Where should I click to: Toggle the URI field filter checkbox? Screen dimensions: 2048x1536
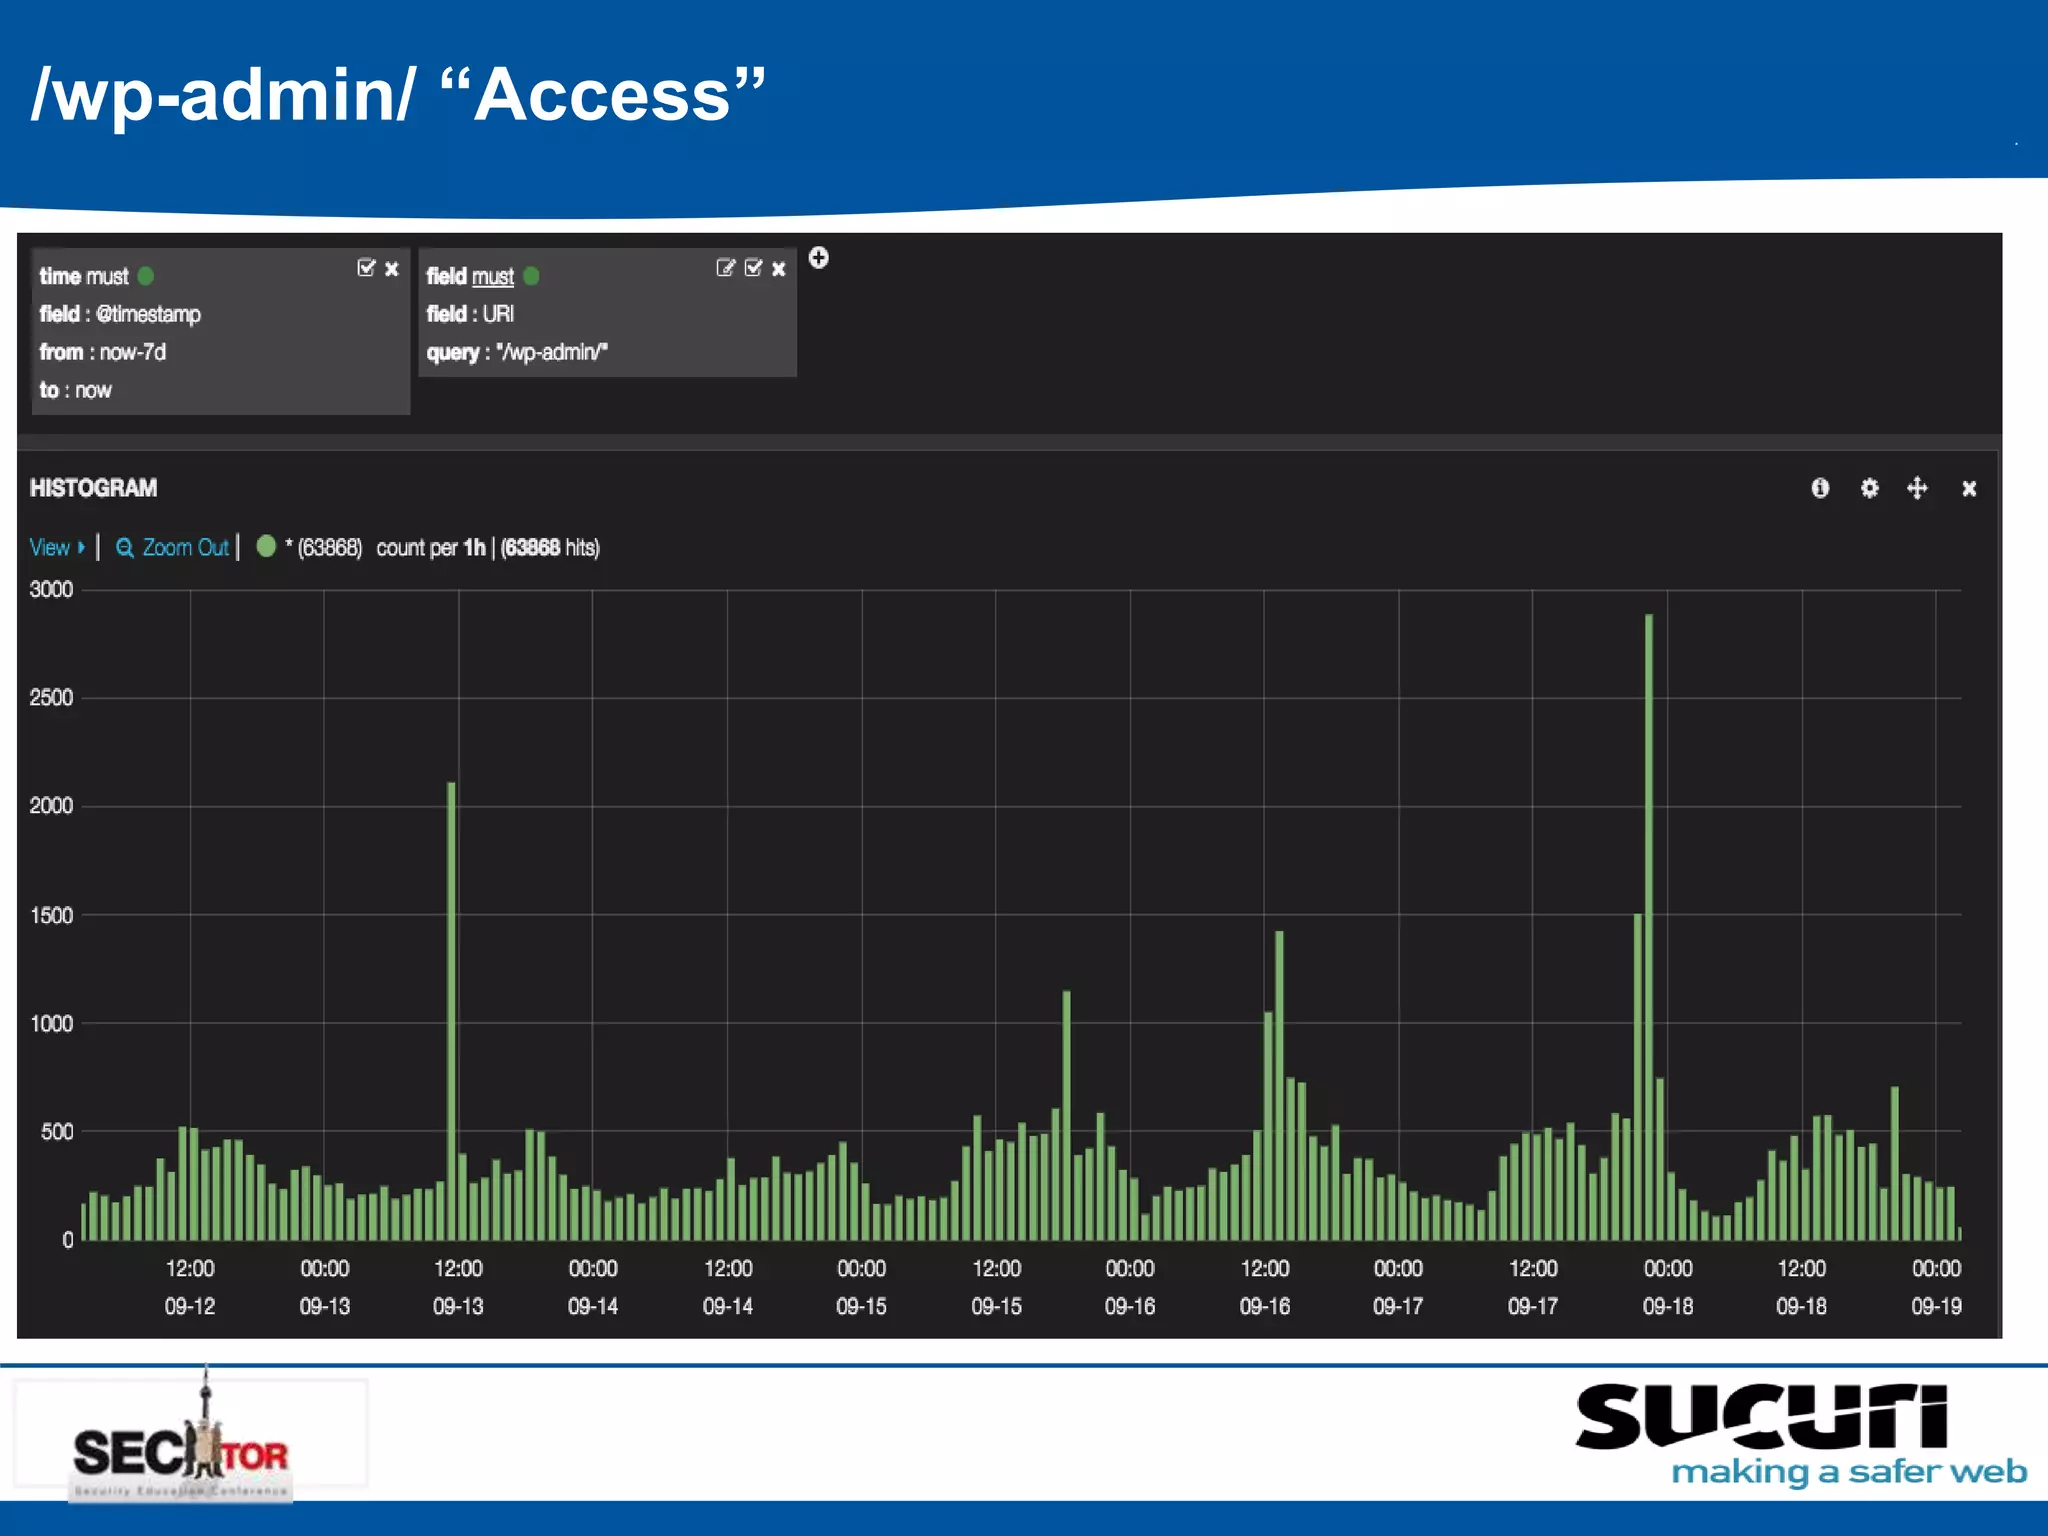[x=753, y=267]
